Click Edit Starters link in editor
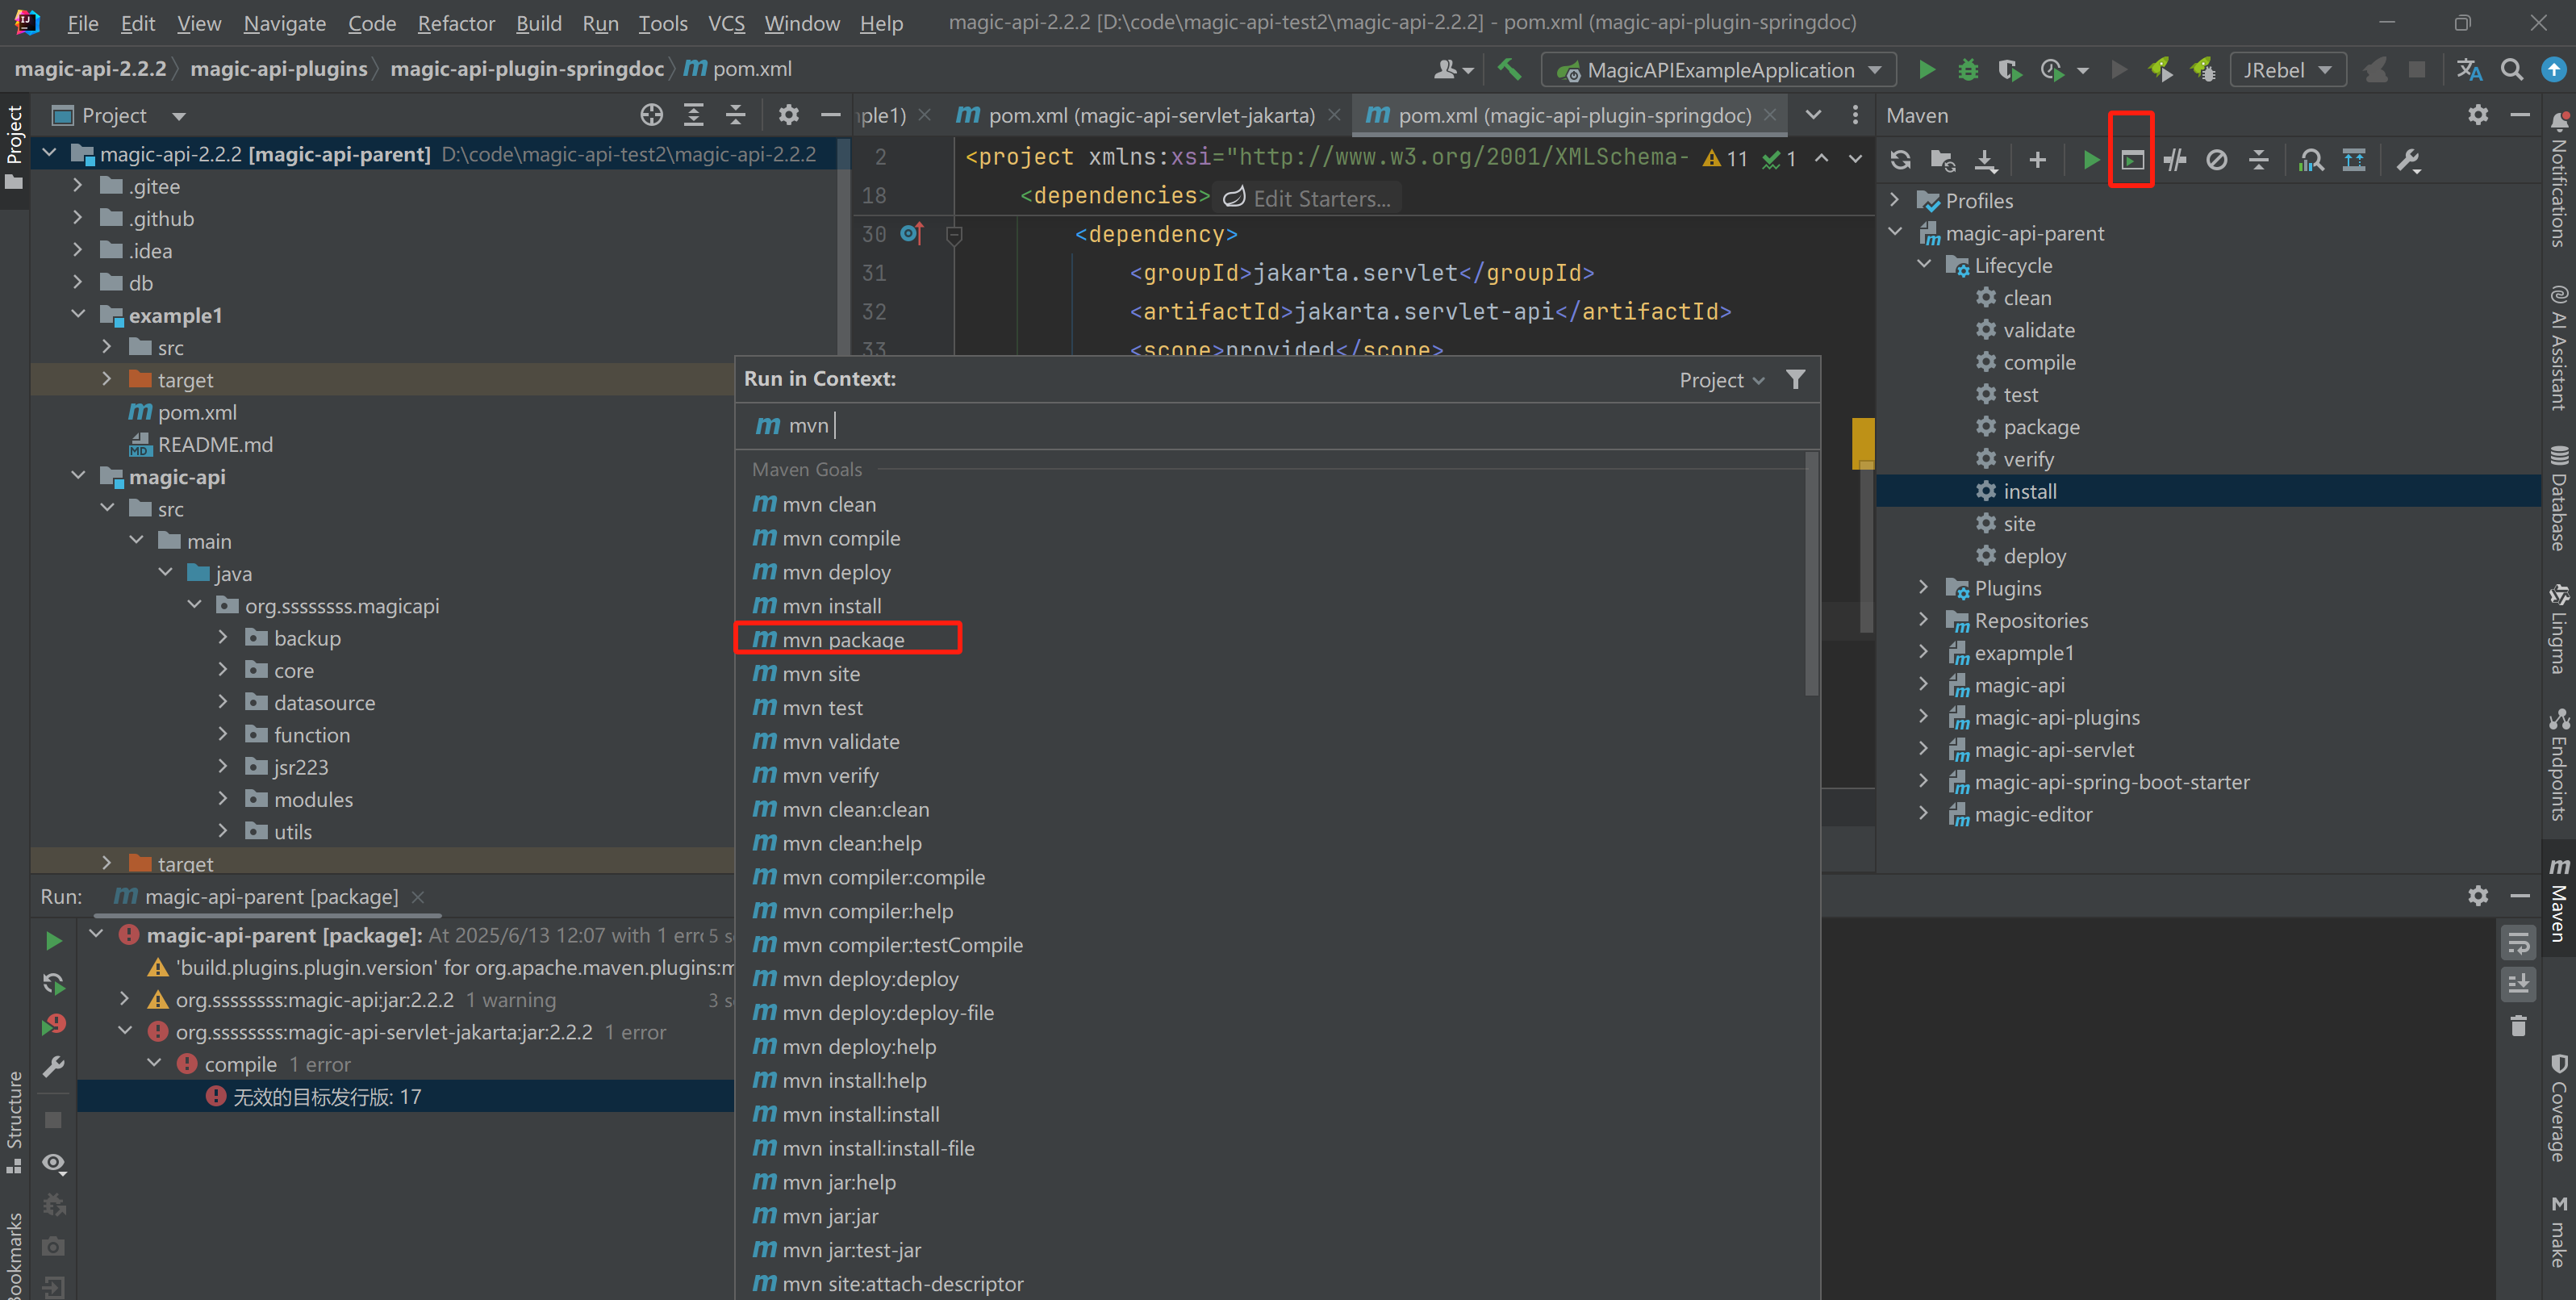 click(x=1320, y=199)
